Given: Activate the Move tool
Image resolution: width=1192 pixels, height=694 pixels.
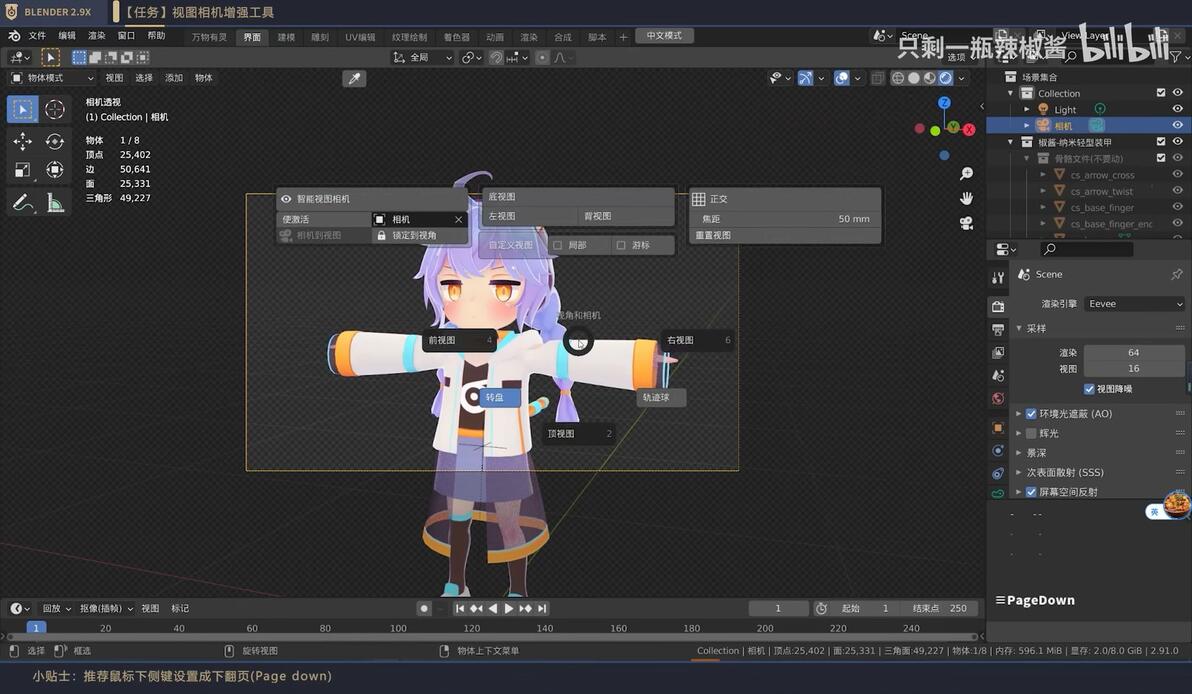Looking at the screenshot, I should click(x=23, y=141).
